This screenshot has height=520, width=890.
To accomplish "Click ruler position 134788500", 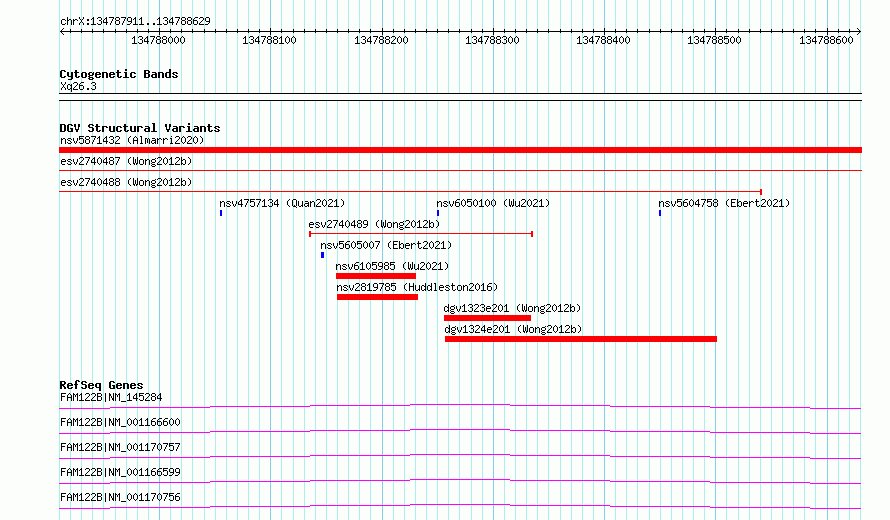I will (x=714, y=40).
